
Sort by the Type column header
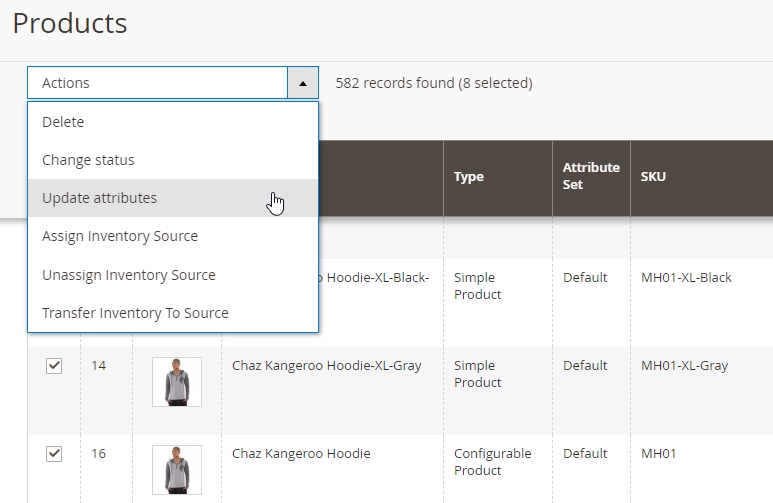point(497,177)
